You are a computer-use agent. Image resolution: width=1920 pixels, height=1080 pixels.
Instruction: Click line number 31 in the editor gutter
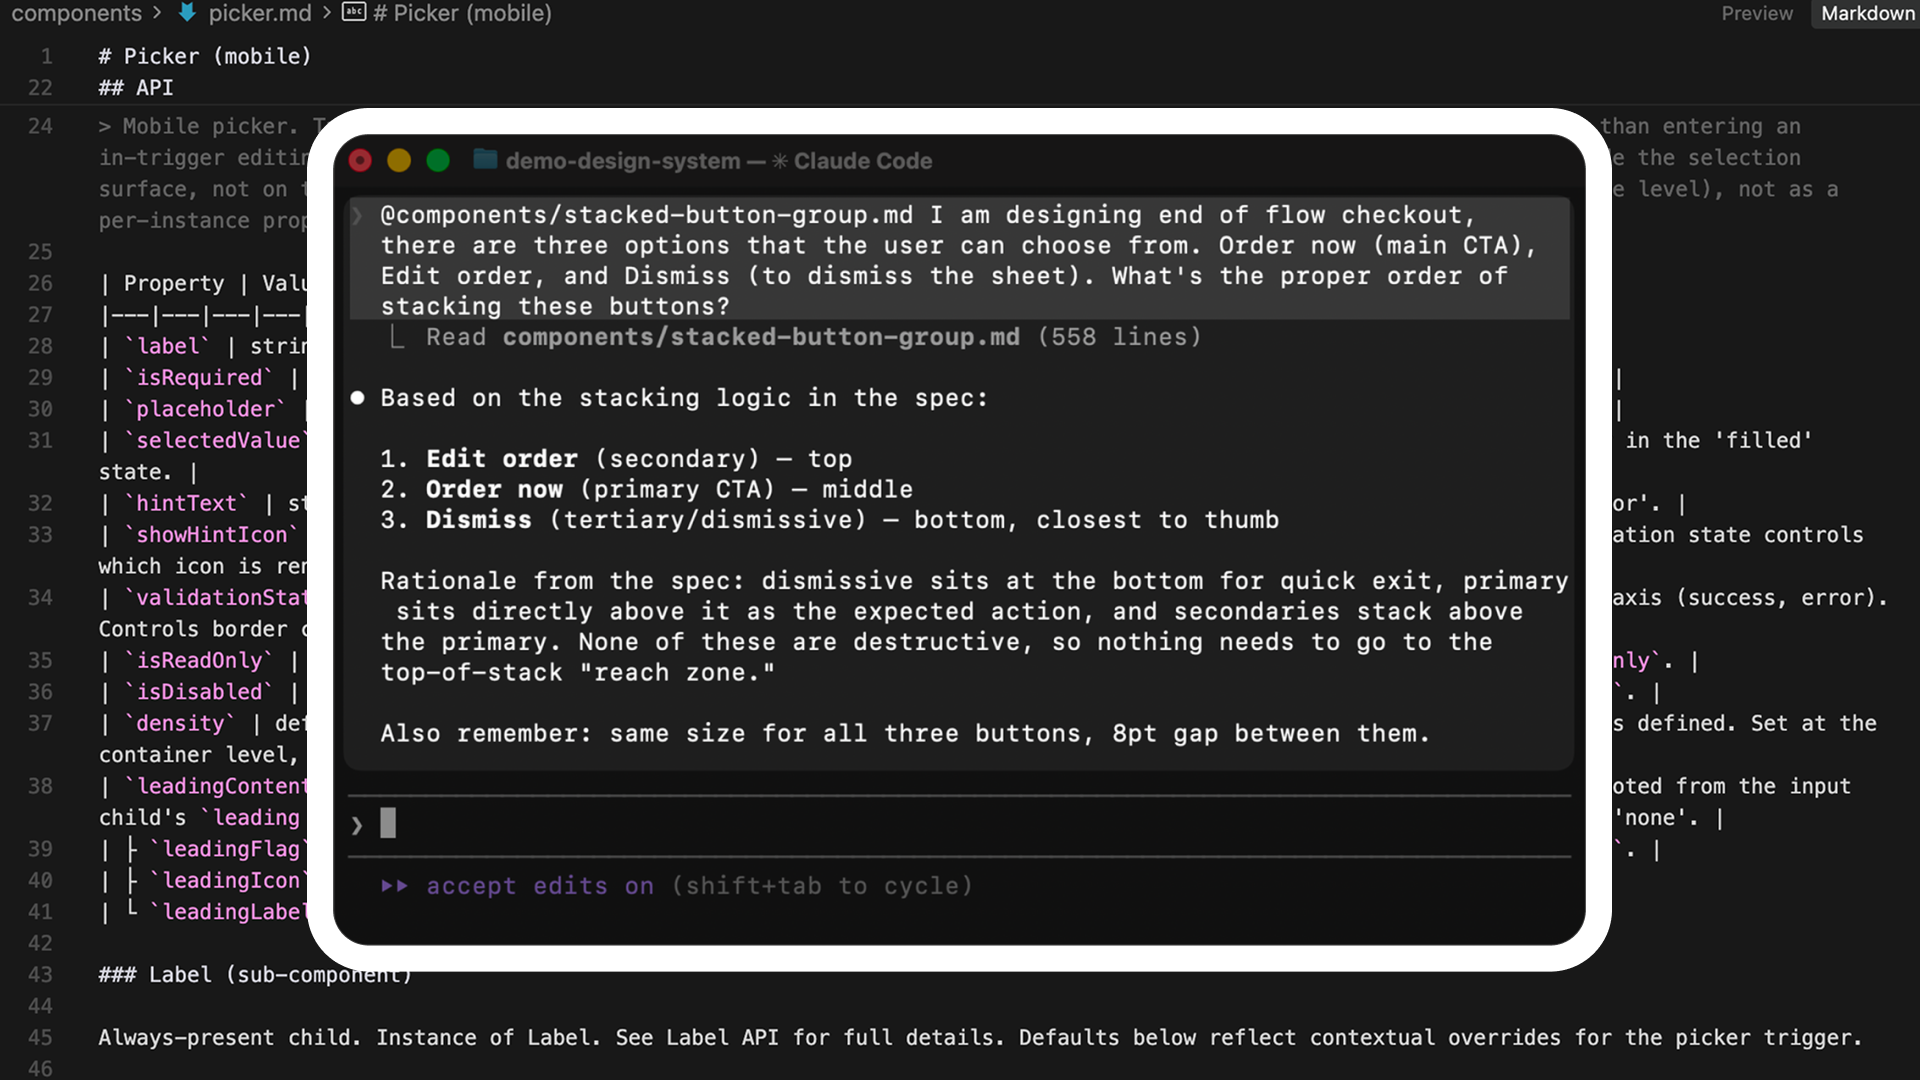pos(41,440)
